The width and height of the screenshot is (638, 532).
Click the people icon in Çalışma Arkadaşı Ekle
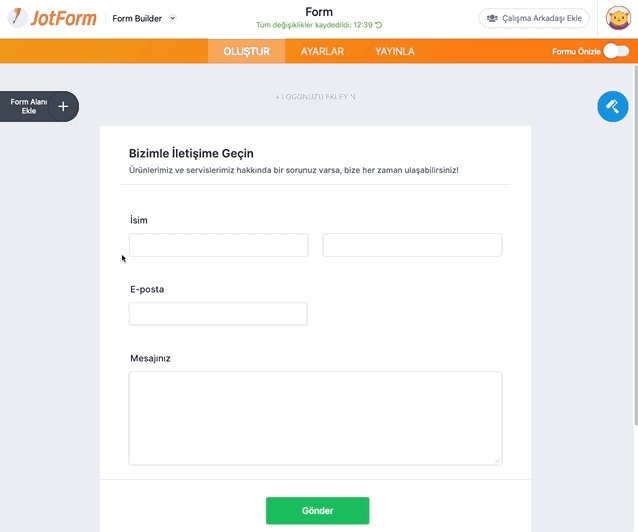click(x=492, y=18)
